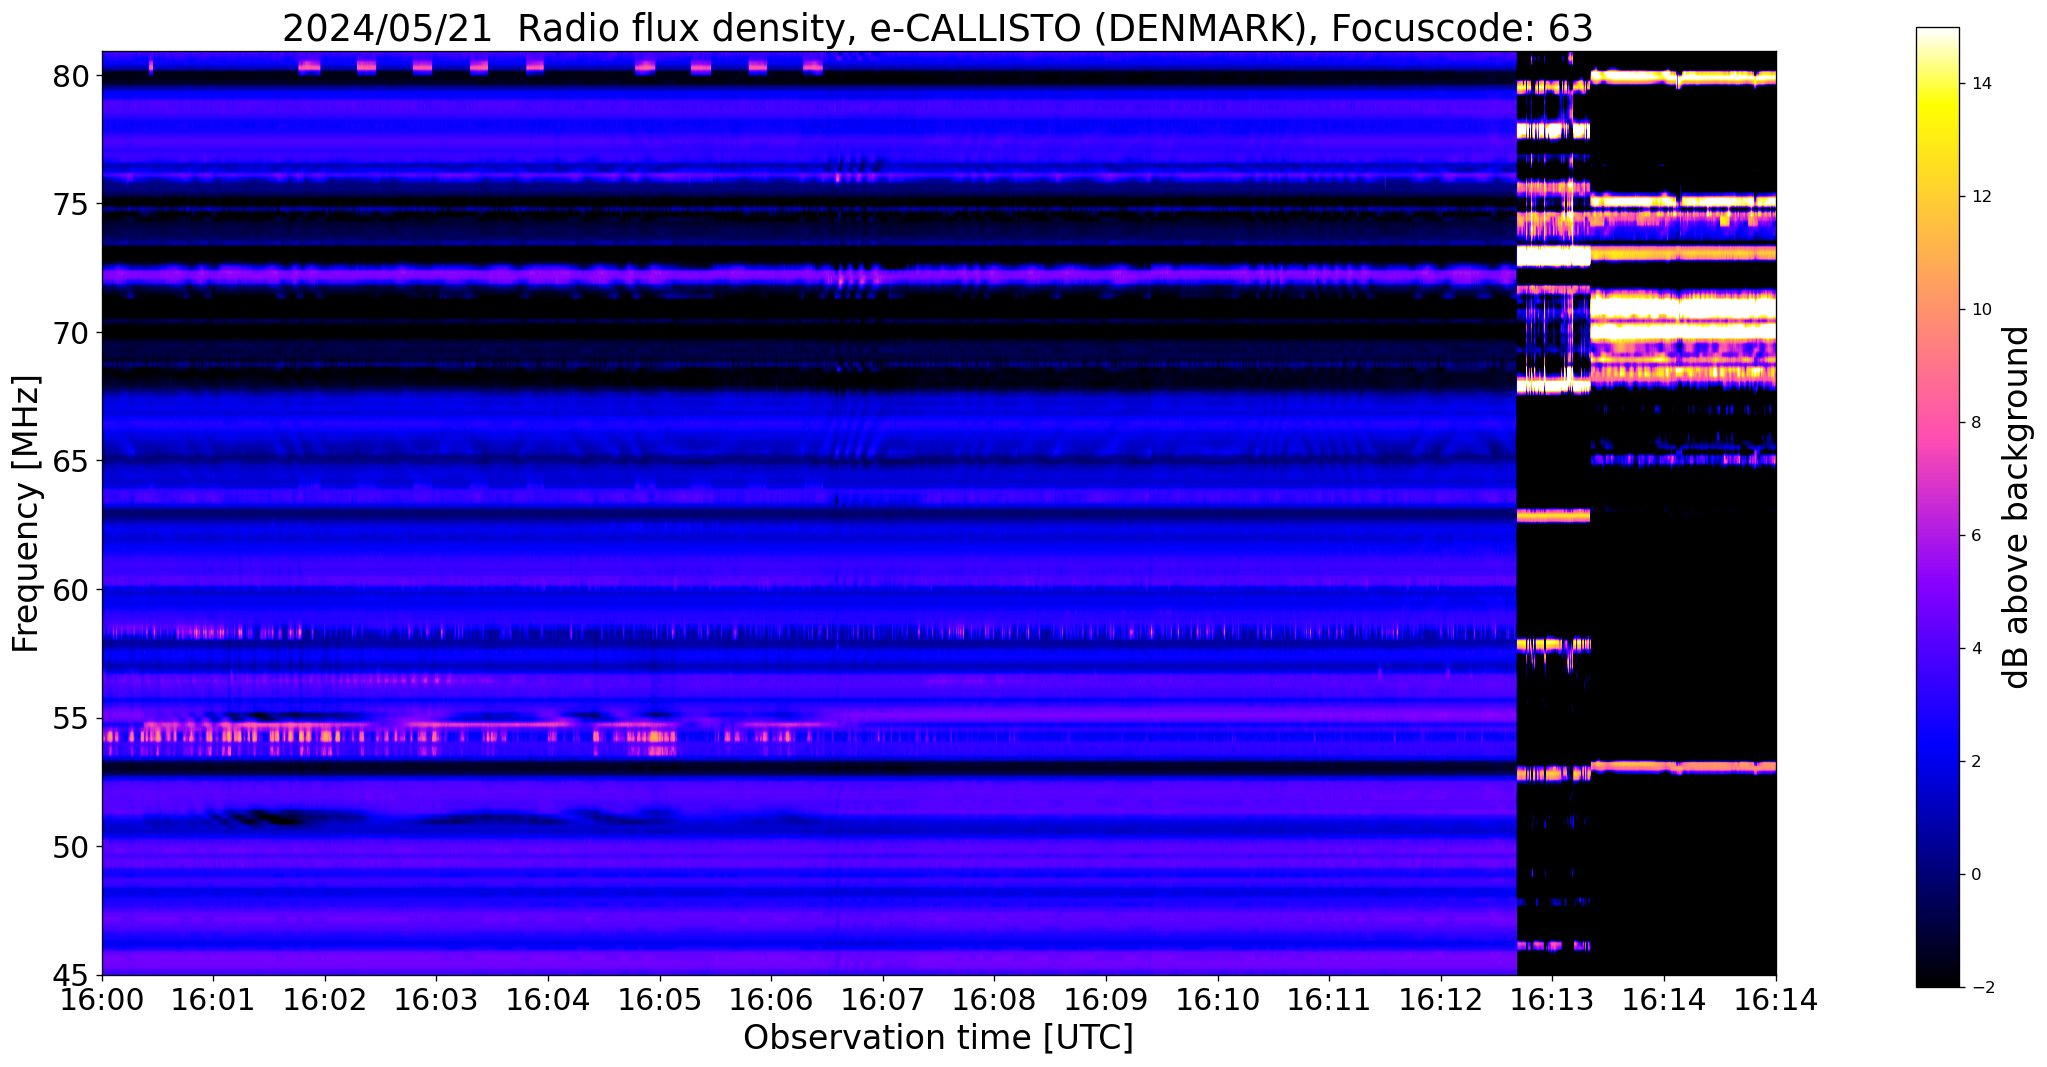Click the dB color scale bar
2047x1067 pixels.
click(x=1938, y=508)
